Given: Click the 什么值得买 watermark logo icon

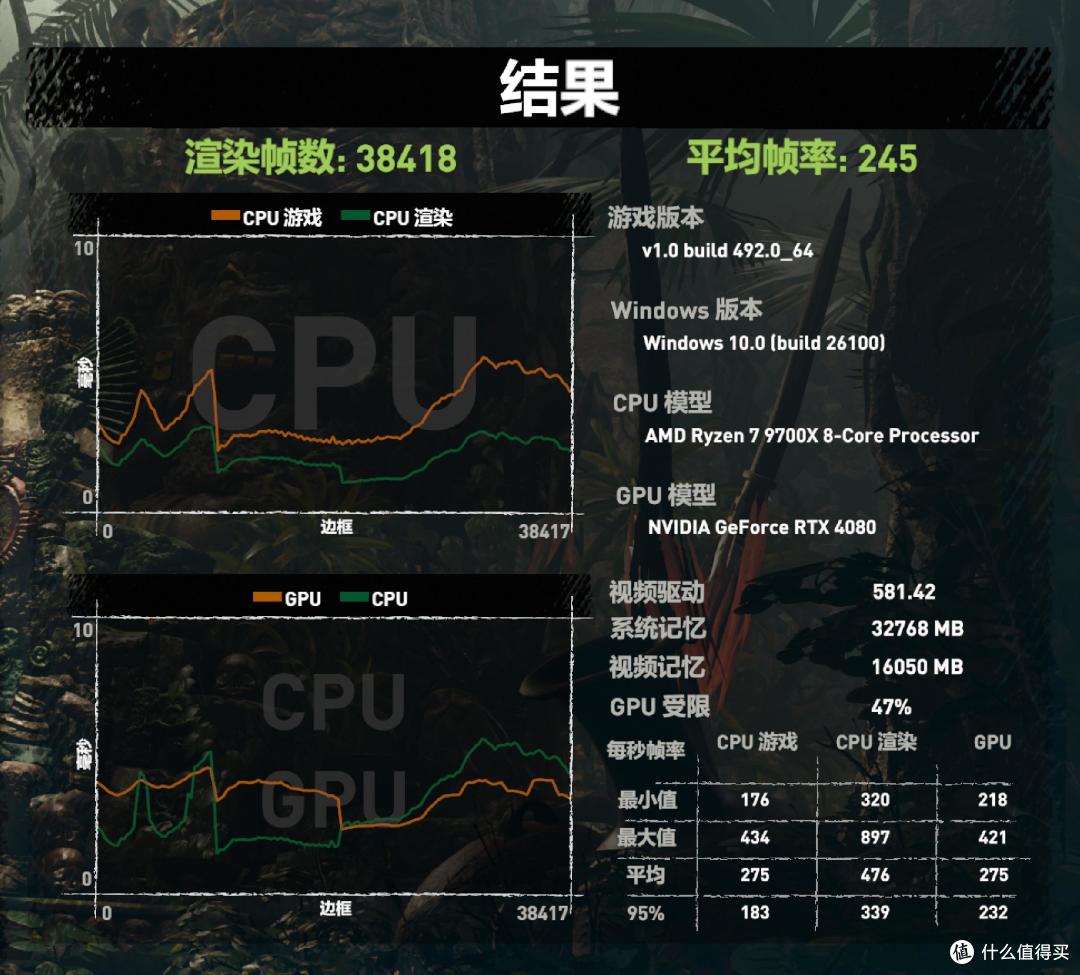Looking at the screenshot, I should pos(962,952).
